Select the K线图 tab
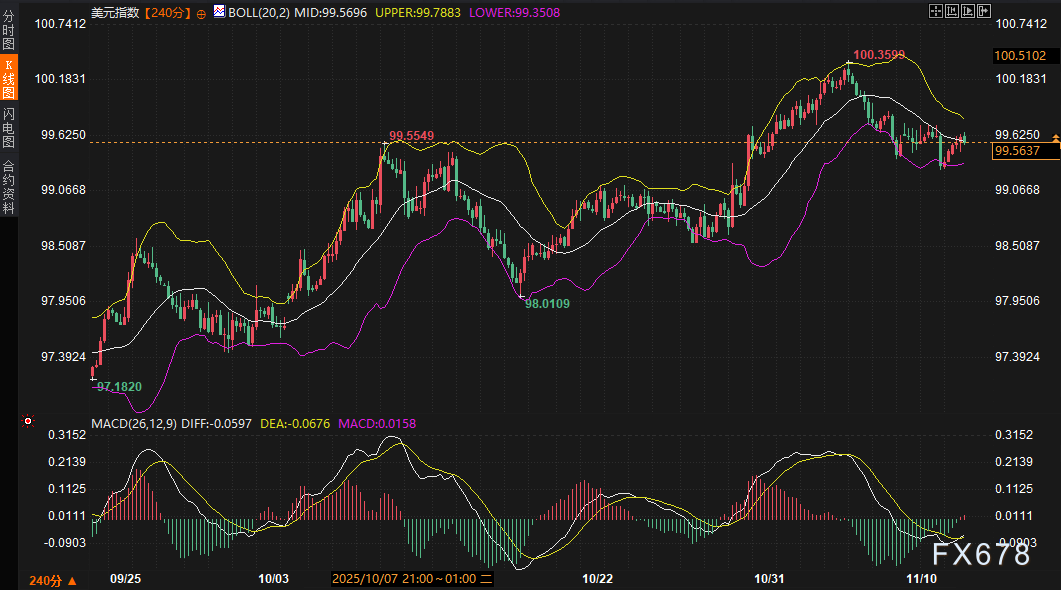Image resolution: width=1061 pixels, height=590 pixels. 9,78
